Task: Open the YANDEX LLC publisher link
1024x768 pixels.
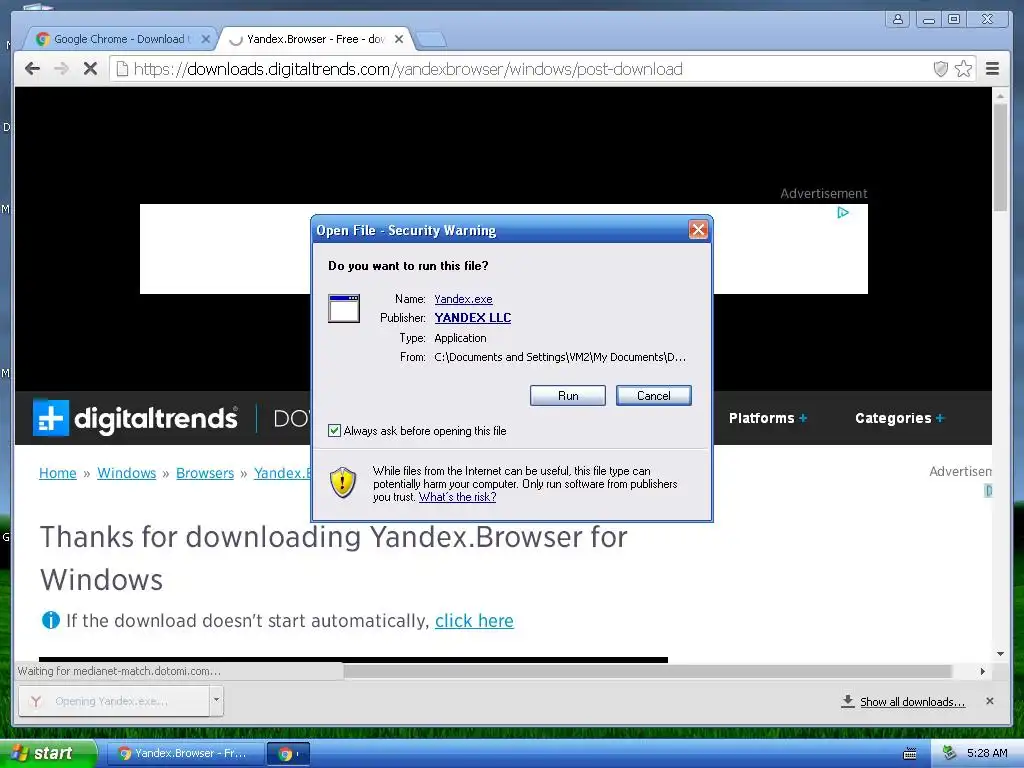Action: point(473,318)
